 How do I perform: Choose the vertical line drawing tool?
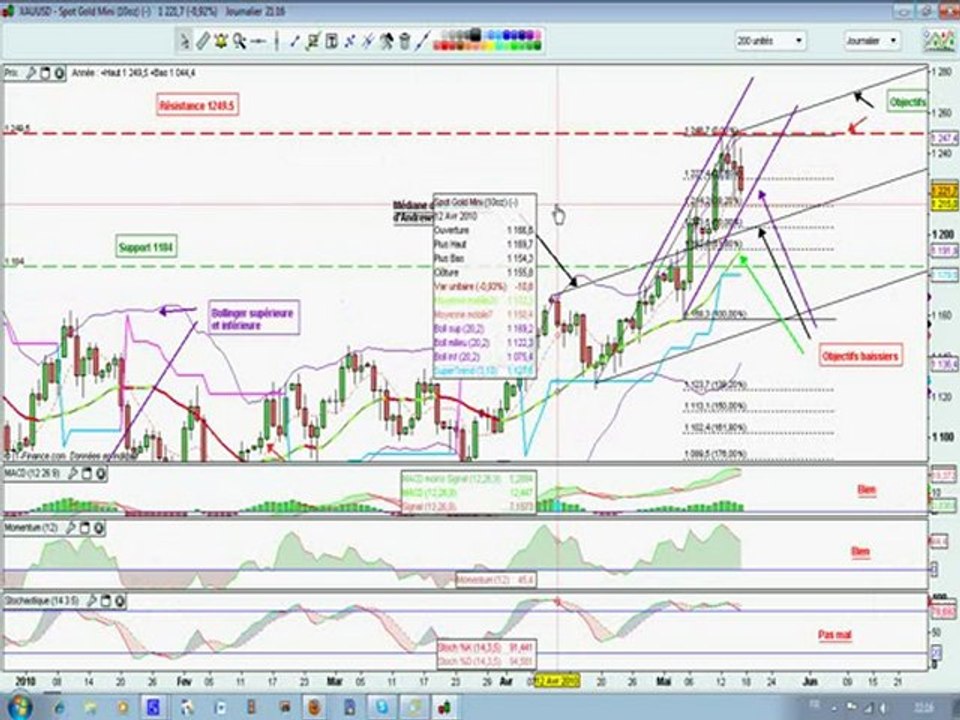(277, 41)
